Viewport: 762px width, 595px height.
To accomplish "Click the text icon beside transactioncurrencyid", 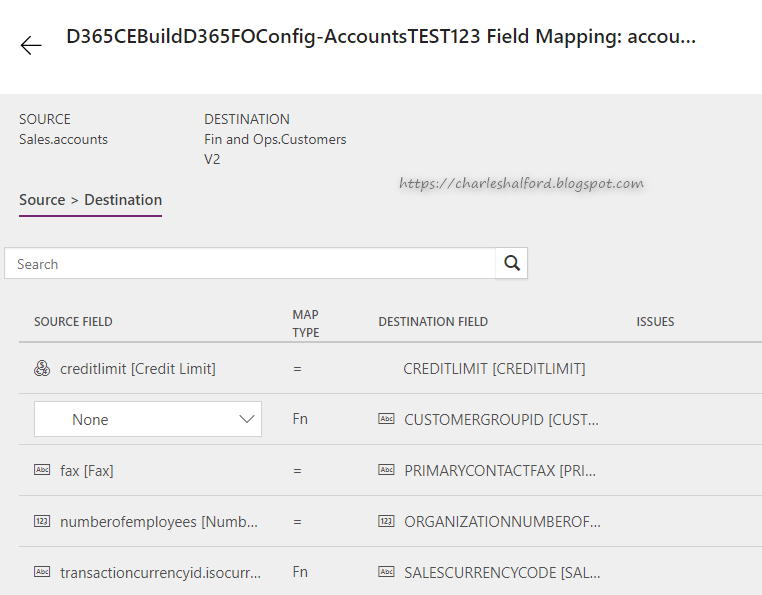I will point(42,572).
